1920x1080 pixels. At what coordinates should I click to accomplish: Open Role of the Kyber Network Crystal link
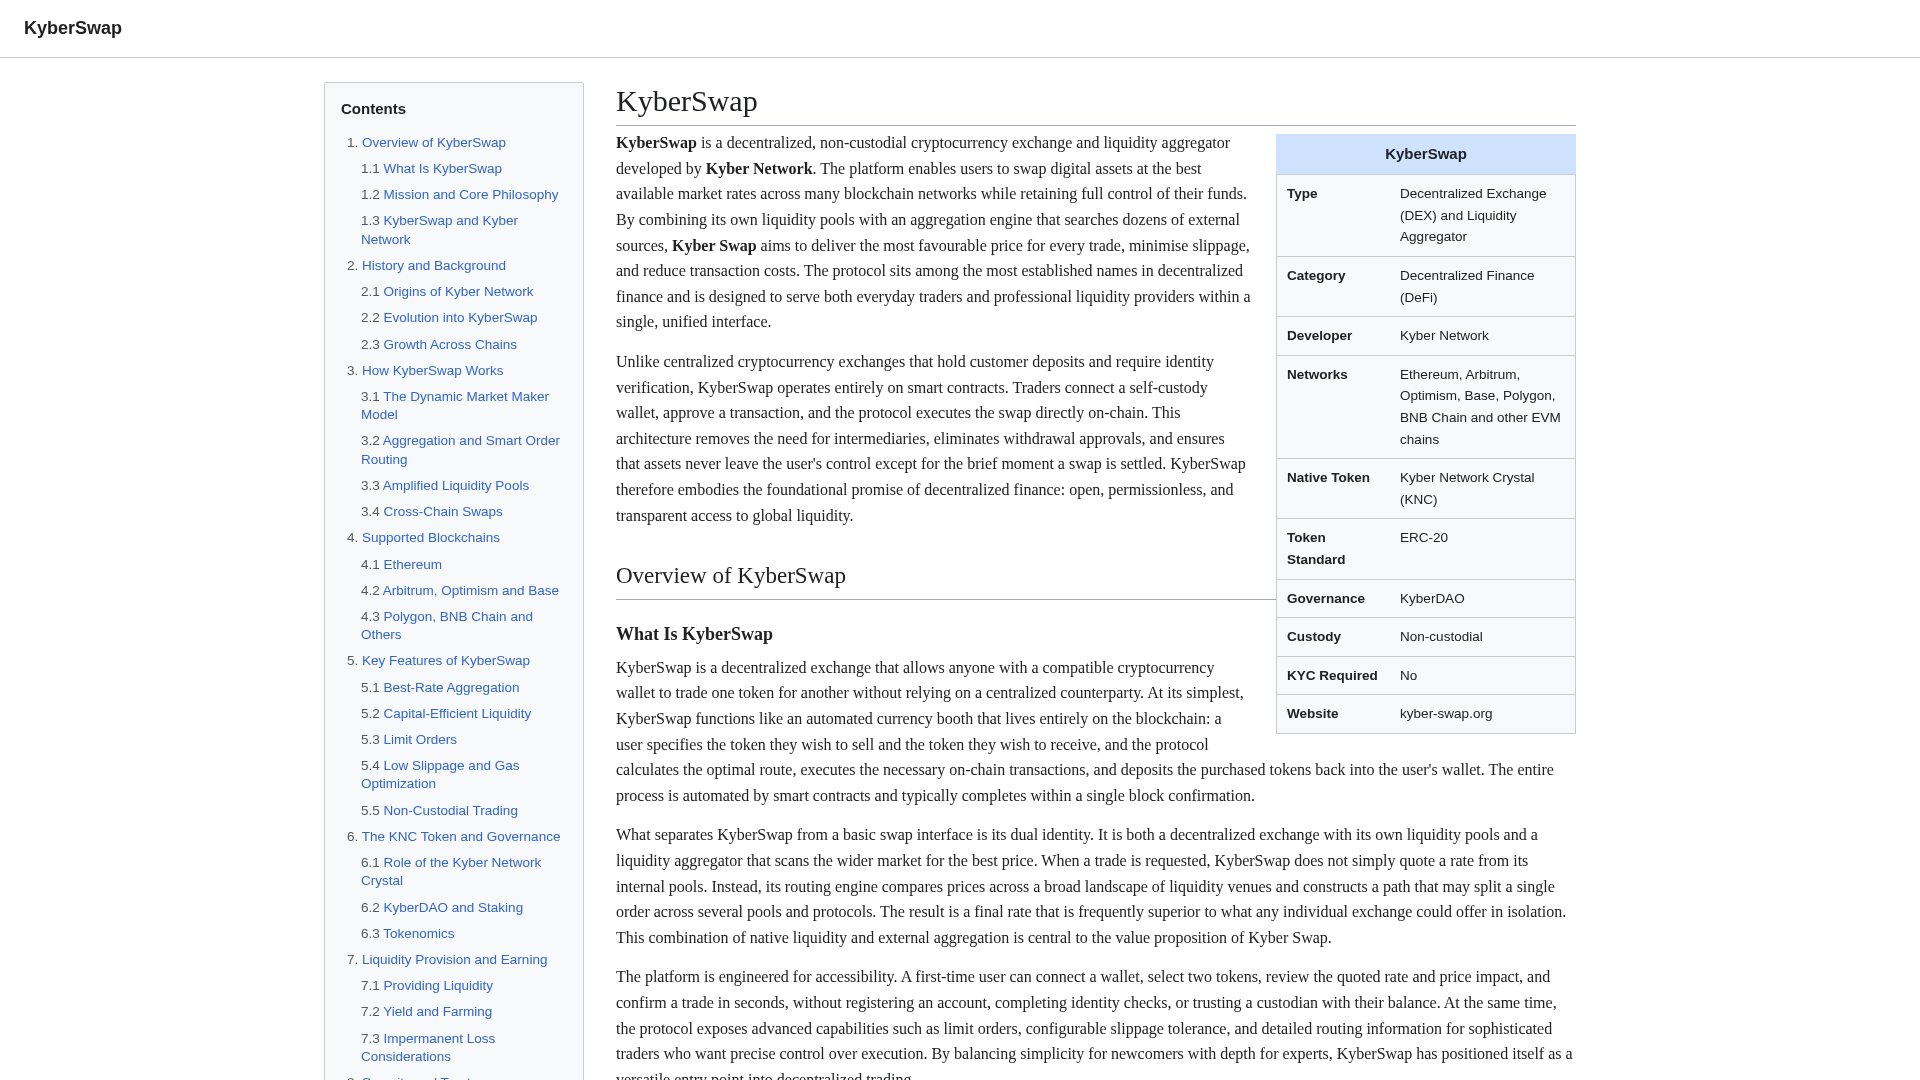[451, 872]
